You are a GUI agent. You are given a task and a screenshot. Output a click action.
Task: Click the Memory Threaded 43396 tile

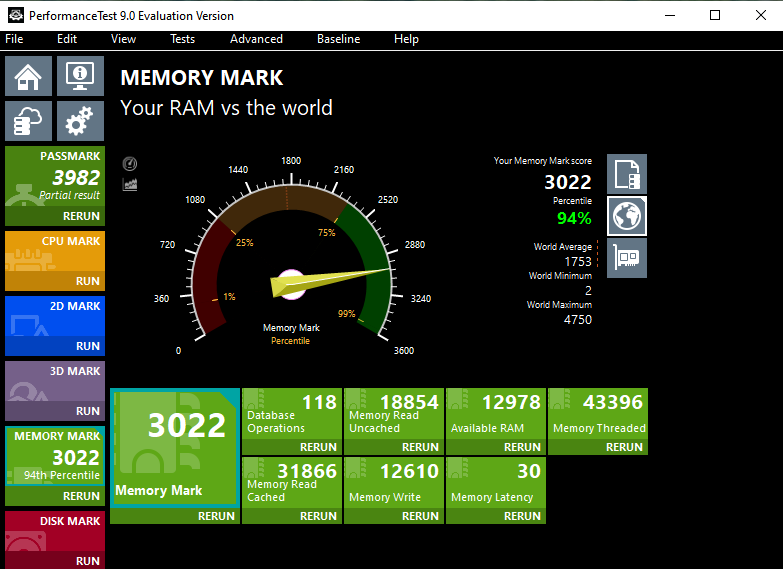coord(598,414)
